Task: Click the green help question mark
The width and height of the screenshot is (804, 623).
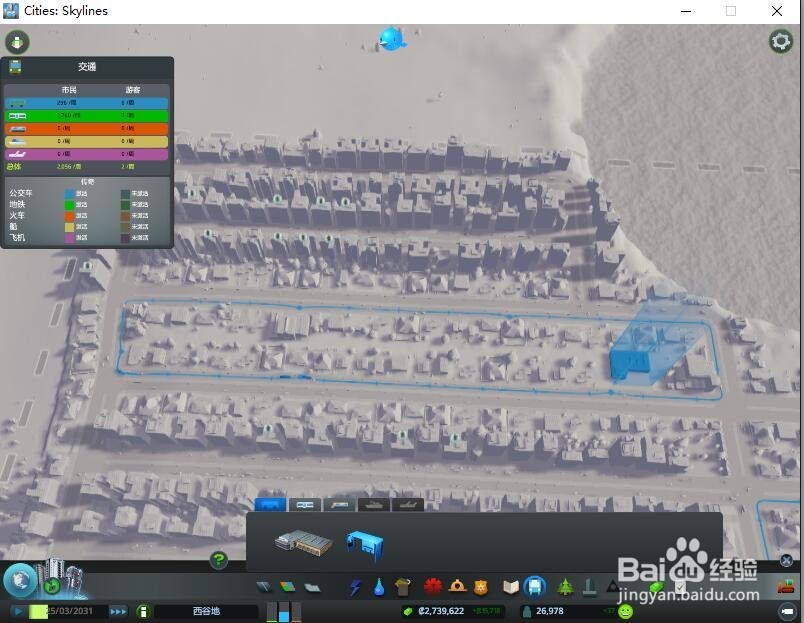Action: 219,559
